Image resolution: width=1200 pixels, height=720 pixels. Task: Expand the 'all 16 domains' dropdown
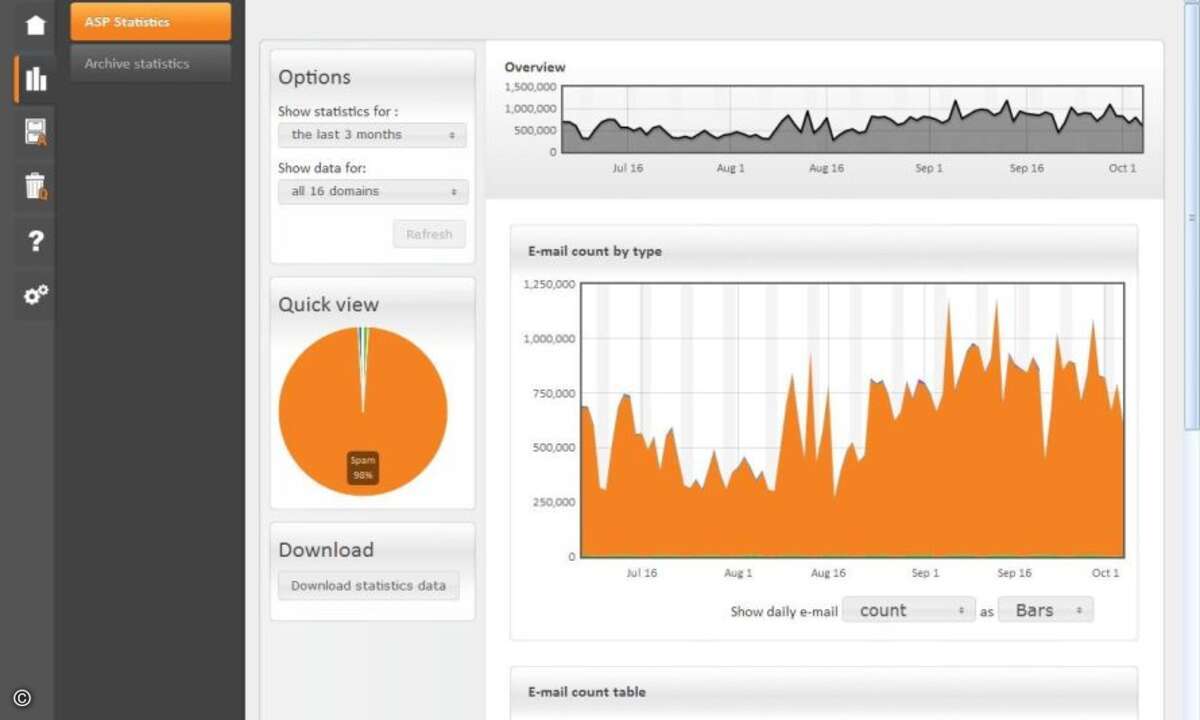click(372, 191)
